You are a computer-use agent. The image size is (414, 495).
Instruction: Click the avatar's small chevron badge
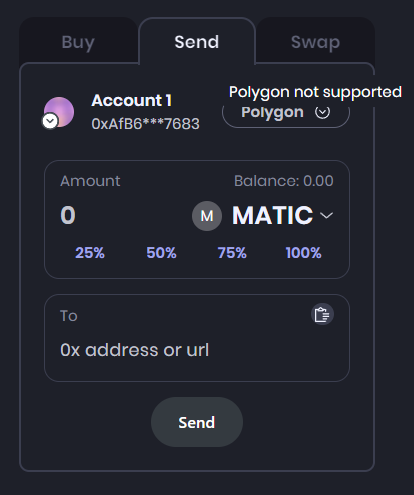click(50, 121)
